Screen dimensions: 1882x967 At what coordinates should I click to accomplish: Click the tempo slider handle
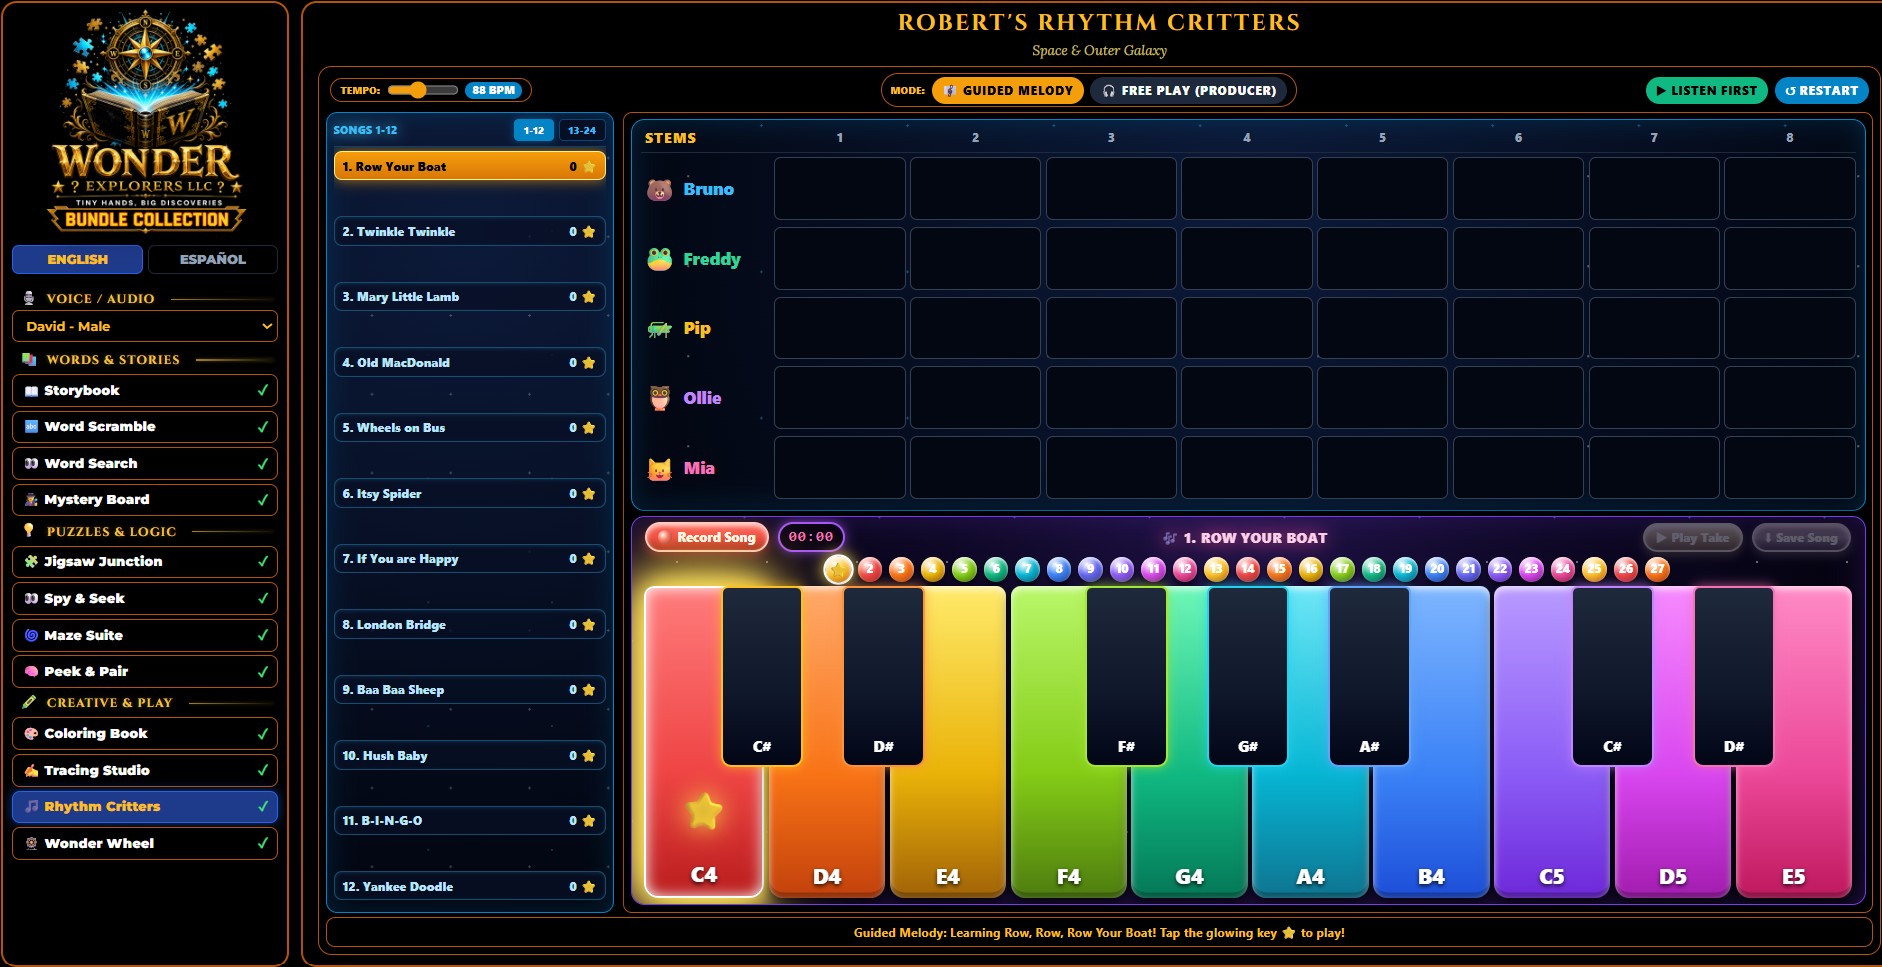[418, 90]
